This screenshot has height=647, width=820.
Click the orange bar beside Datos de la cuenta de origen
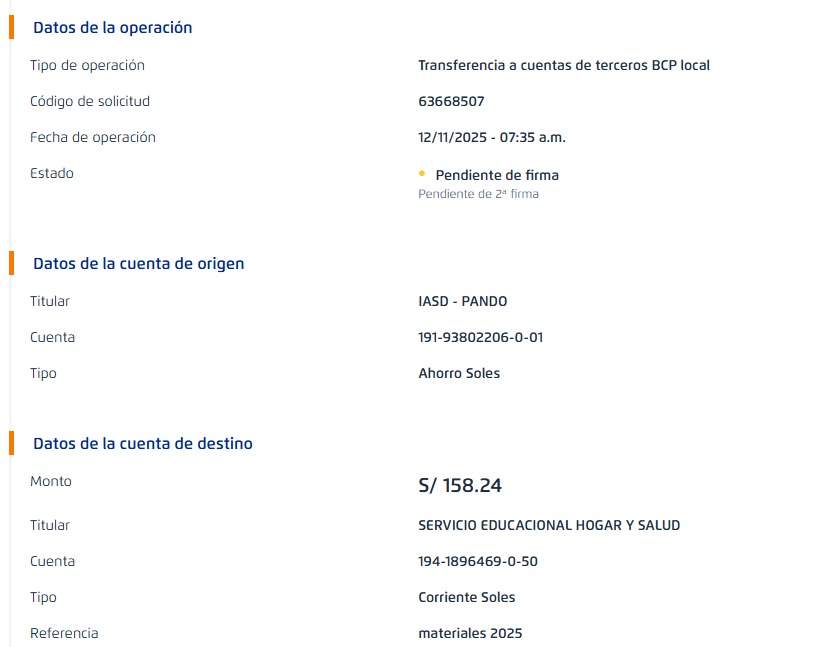tap(11, 263)
